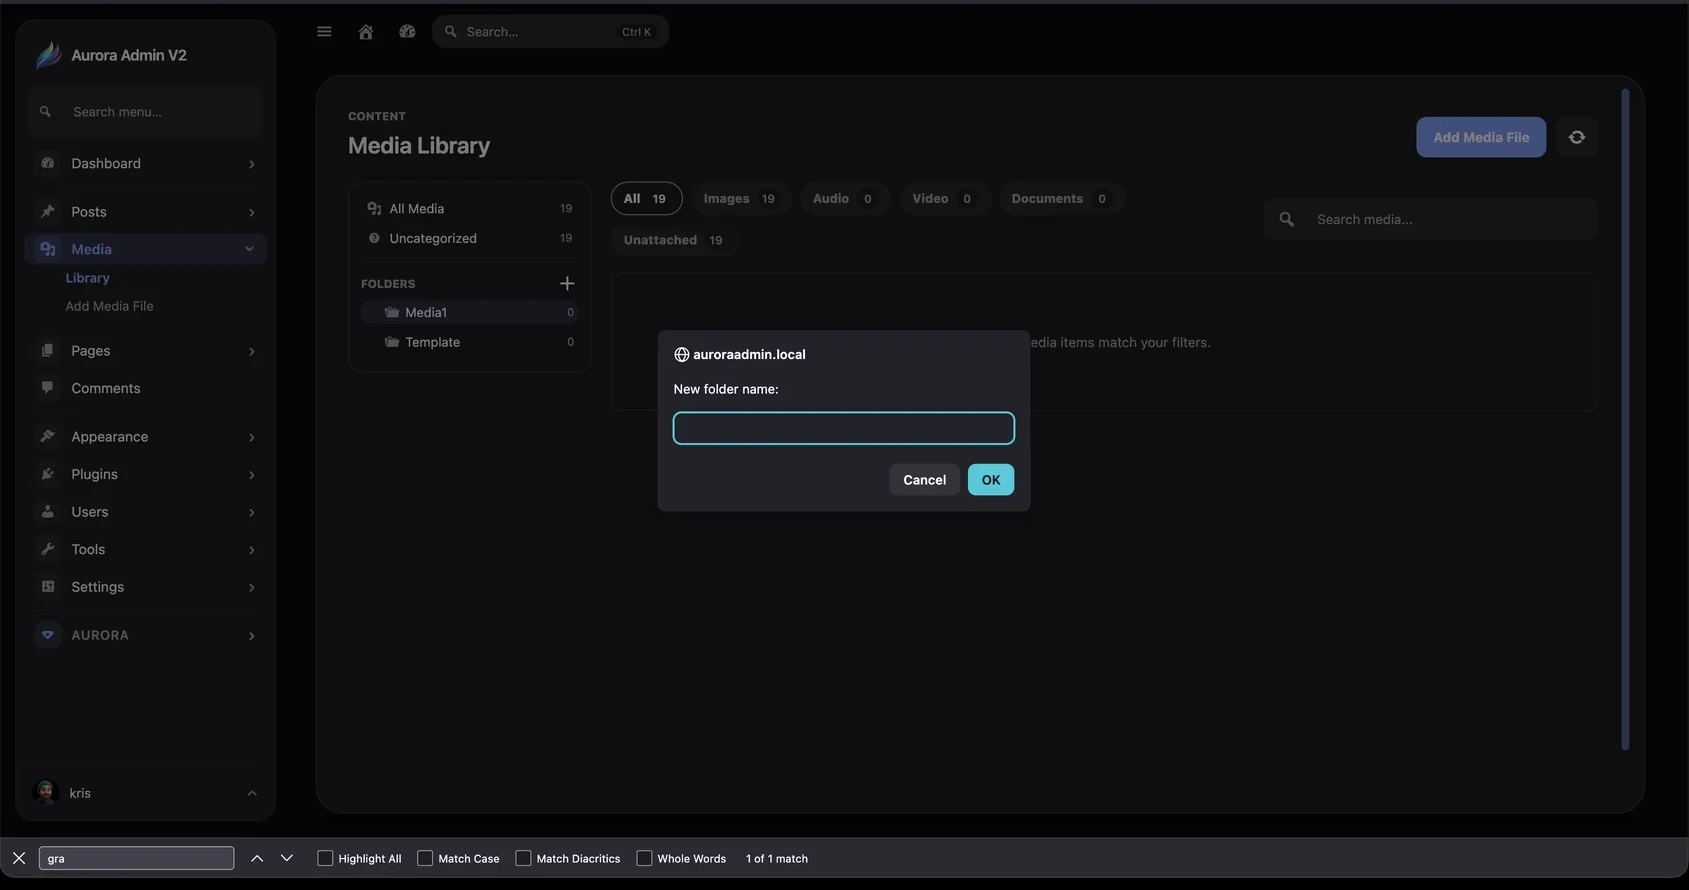This screenshot has height=890, width=1689.
Task: Select the Video filter tab
Action: pos(943,198)
